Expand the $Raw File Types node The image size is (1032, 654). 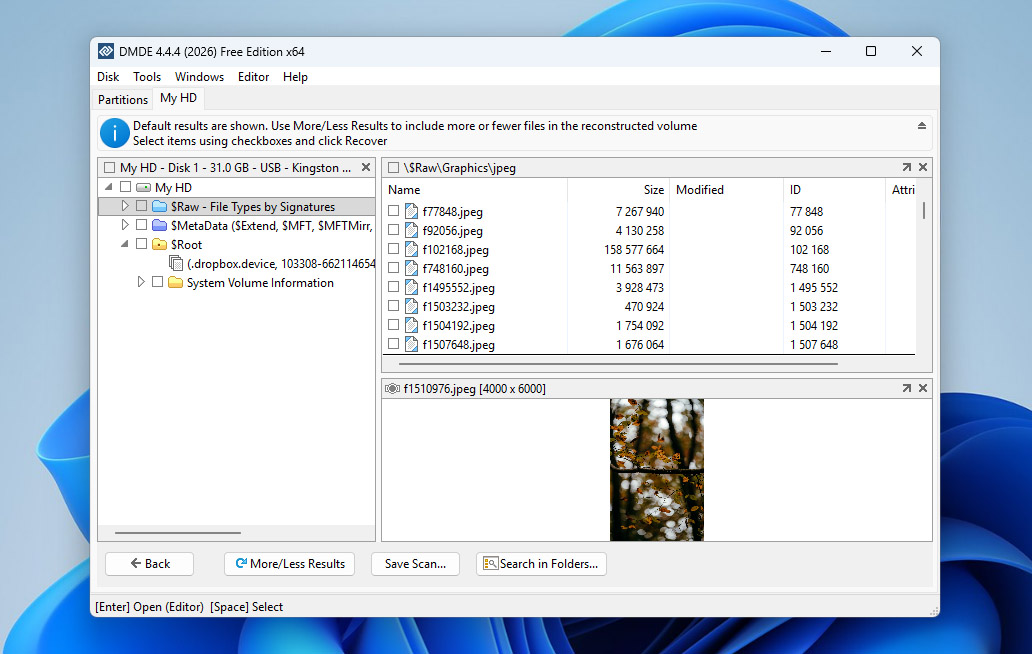(125, 207)
